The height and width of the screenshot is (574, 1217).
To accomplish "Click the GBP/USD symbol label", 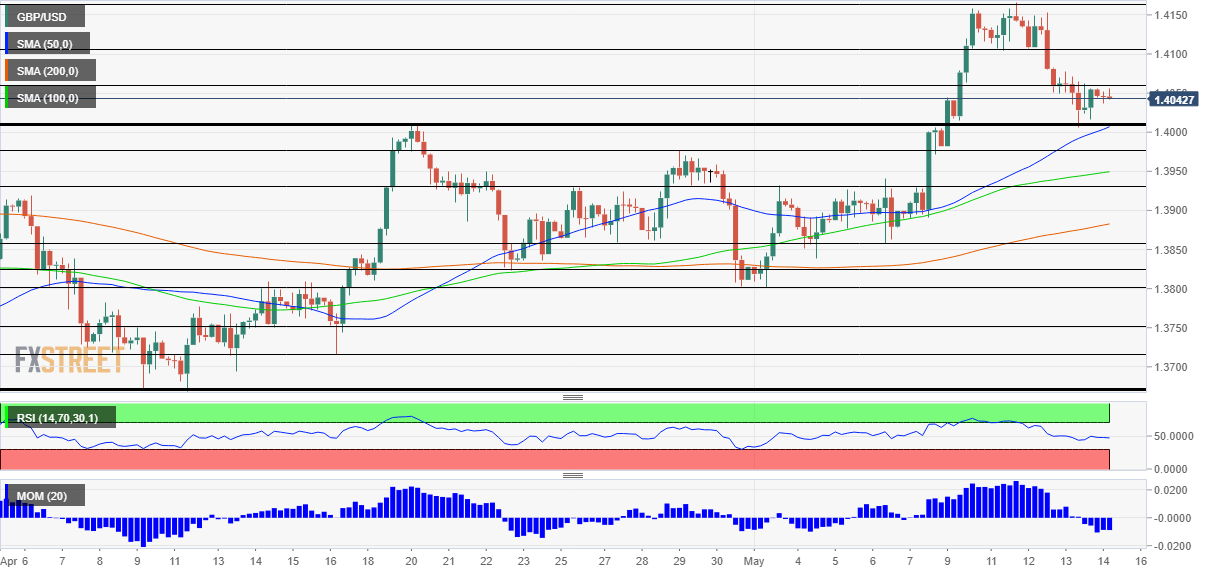I will tap(45, 16).
